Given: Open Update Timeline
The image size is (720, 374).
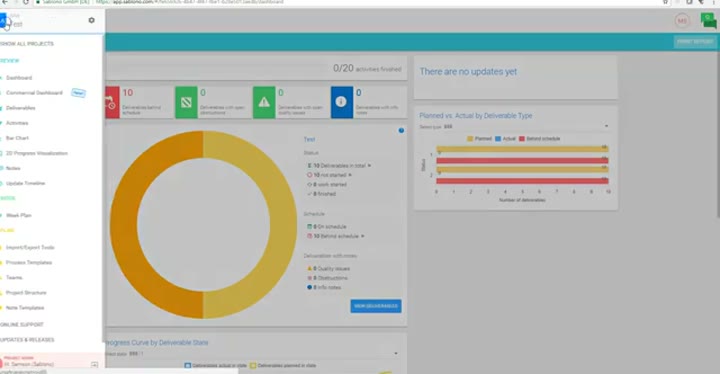Looking at the screenshot, I should tap(25, 183).
